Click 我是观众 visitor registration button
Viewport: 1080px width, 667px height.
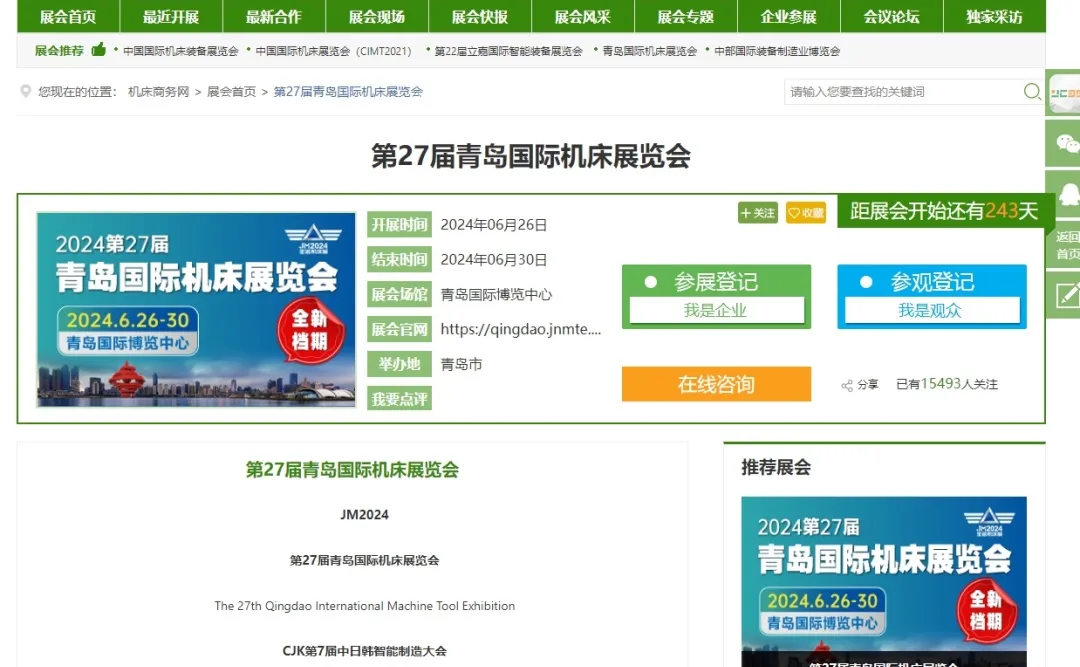(x=931, y=310)
